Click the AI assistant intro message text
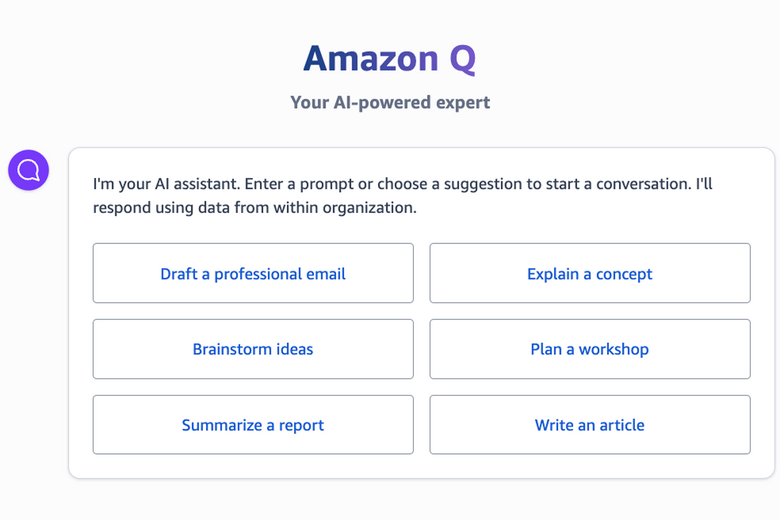Image resolution: width=780 pixels, height=520 pixels. click(402, 185)
